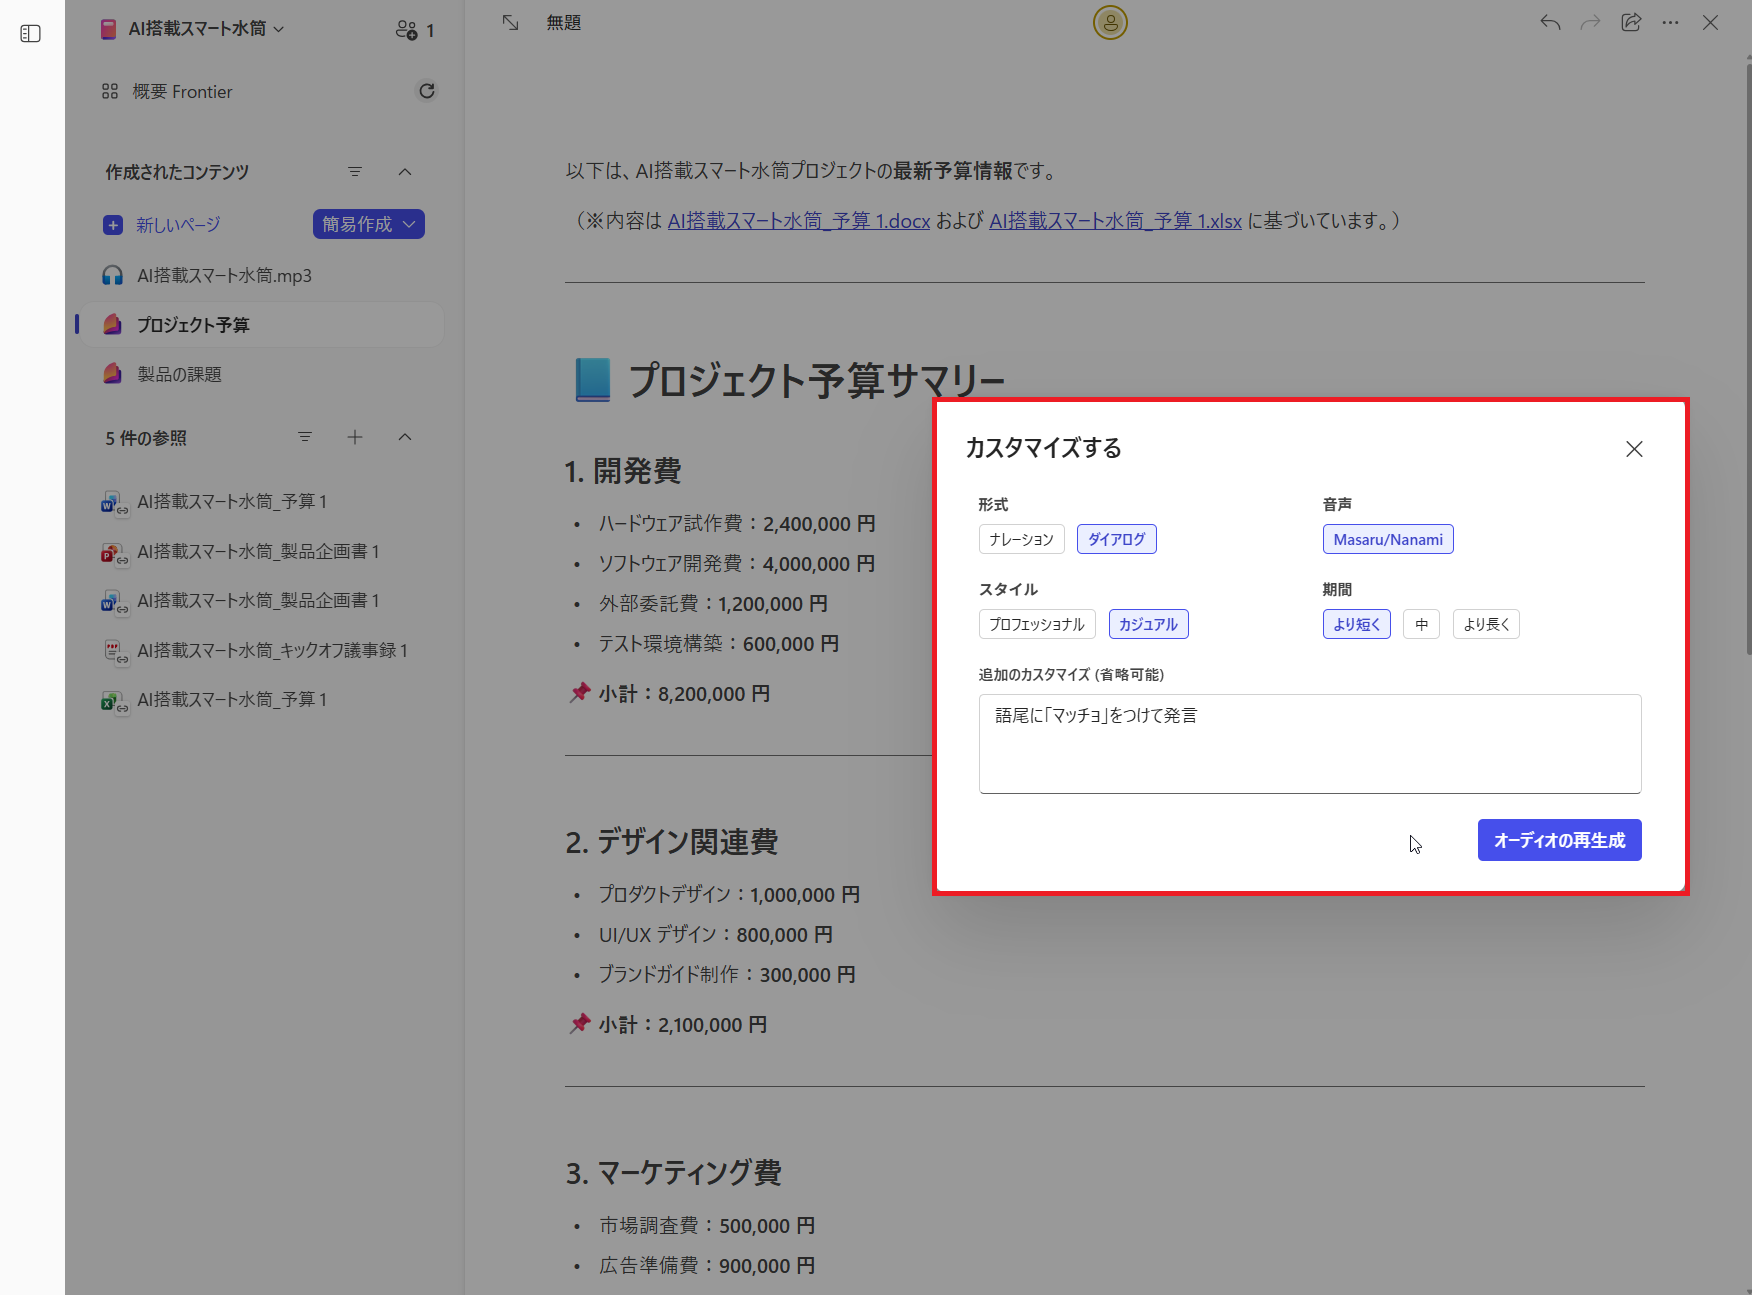Click the オーディオの再生成 button

[1558, 840]
